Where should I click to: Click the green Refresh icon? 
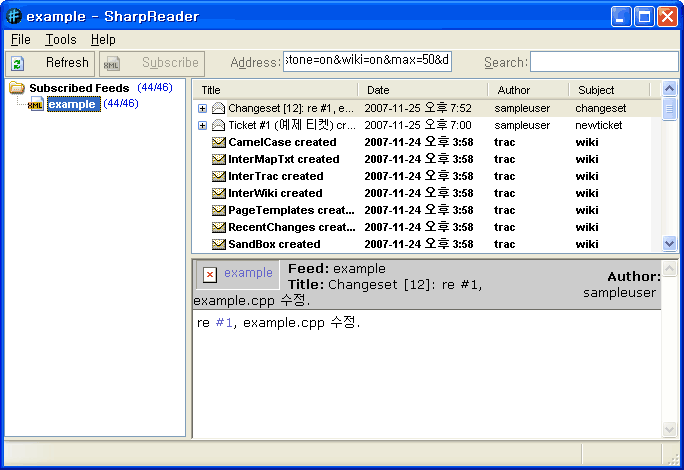[x=18, y=63]
